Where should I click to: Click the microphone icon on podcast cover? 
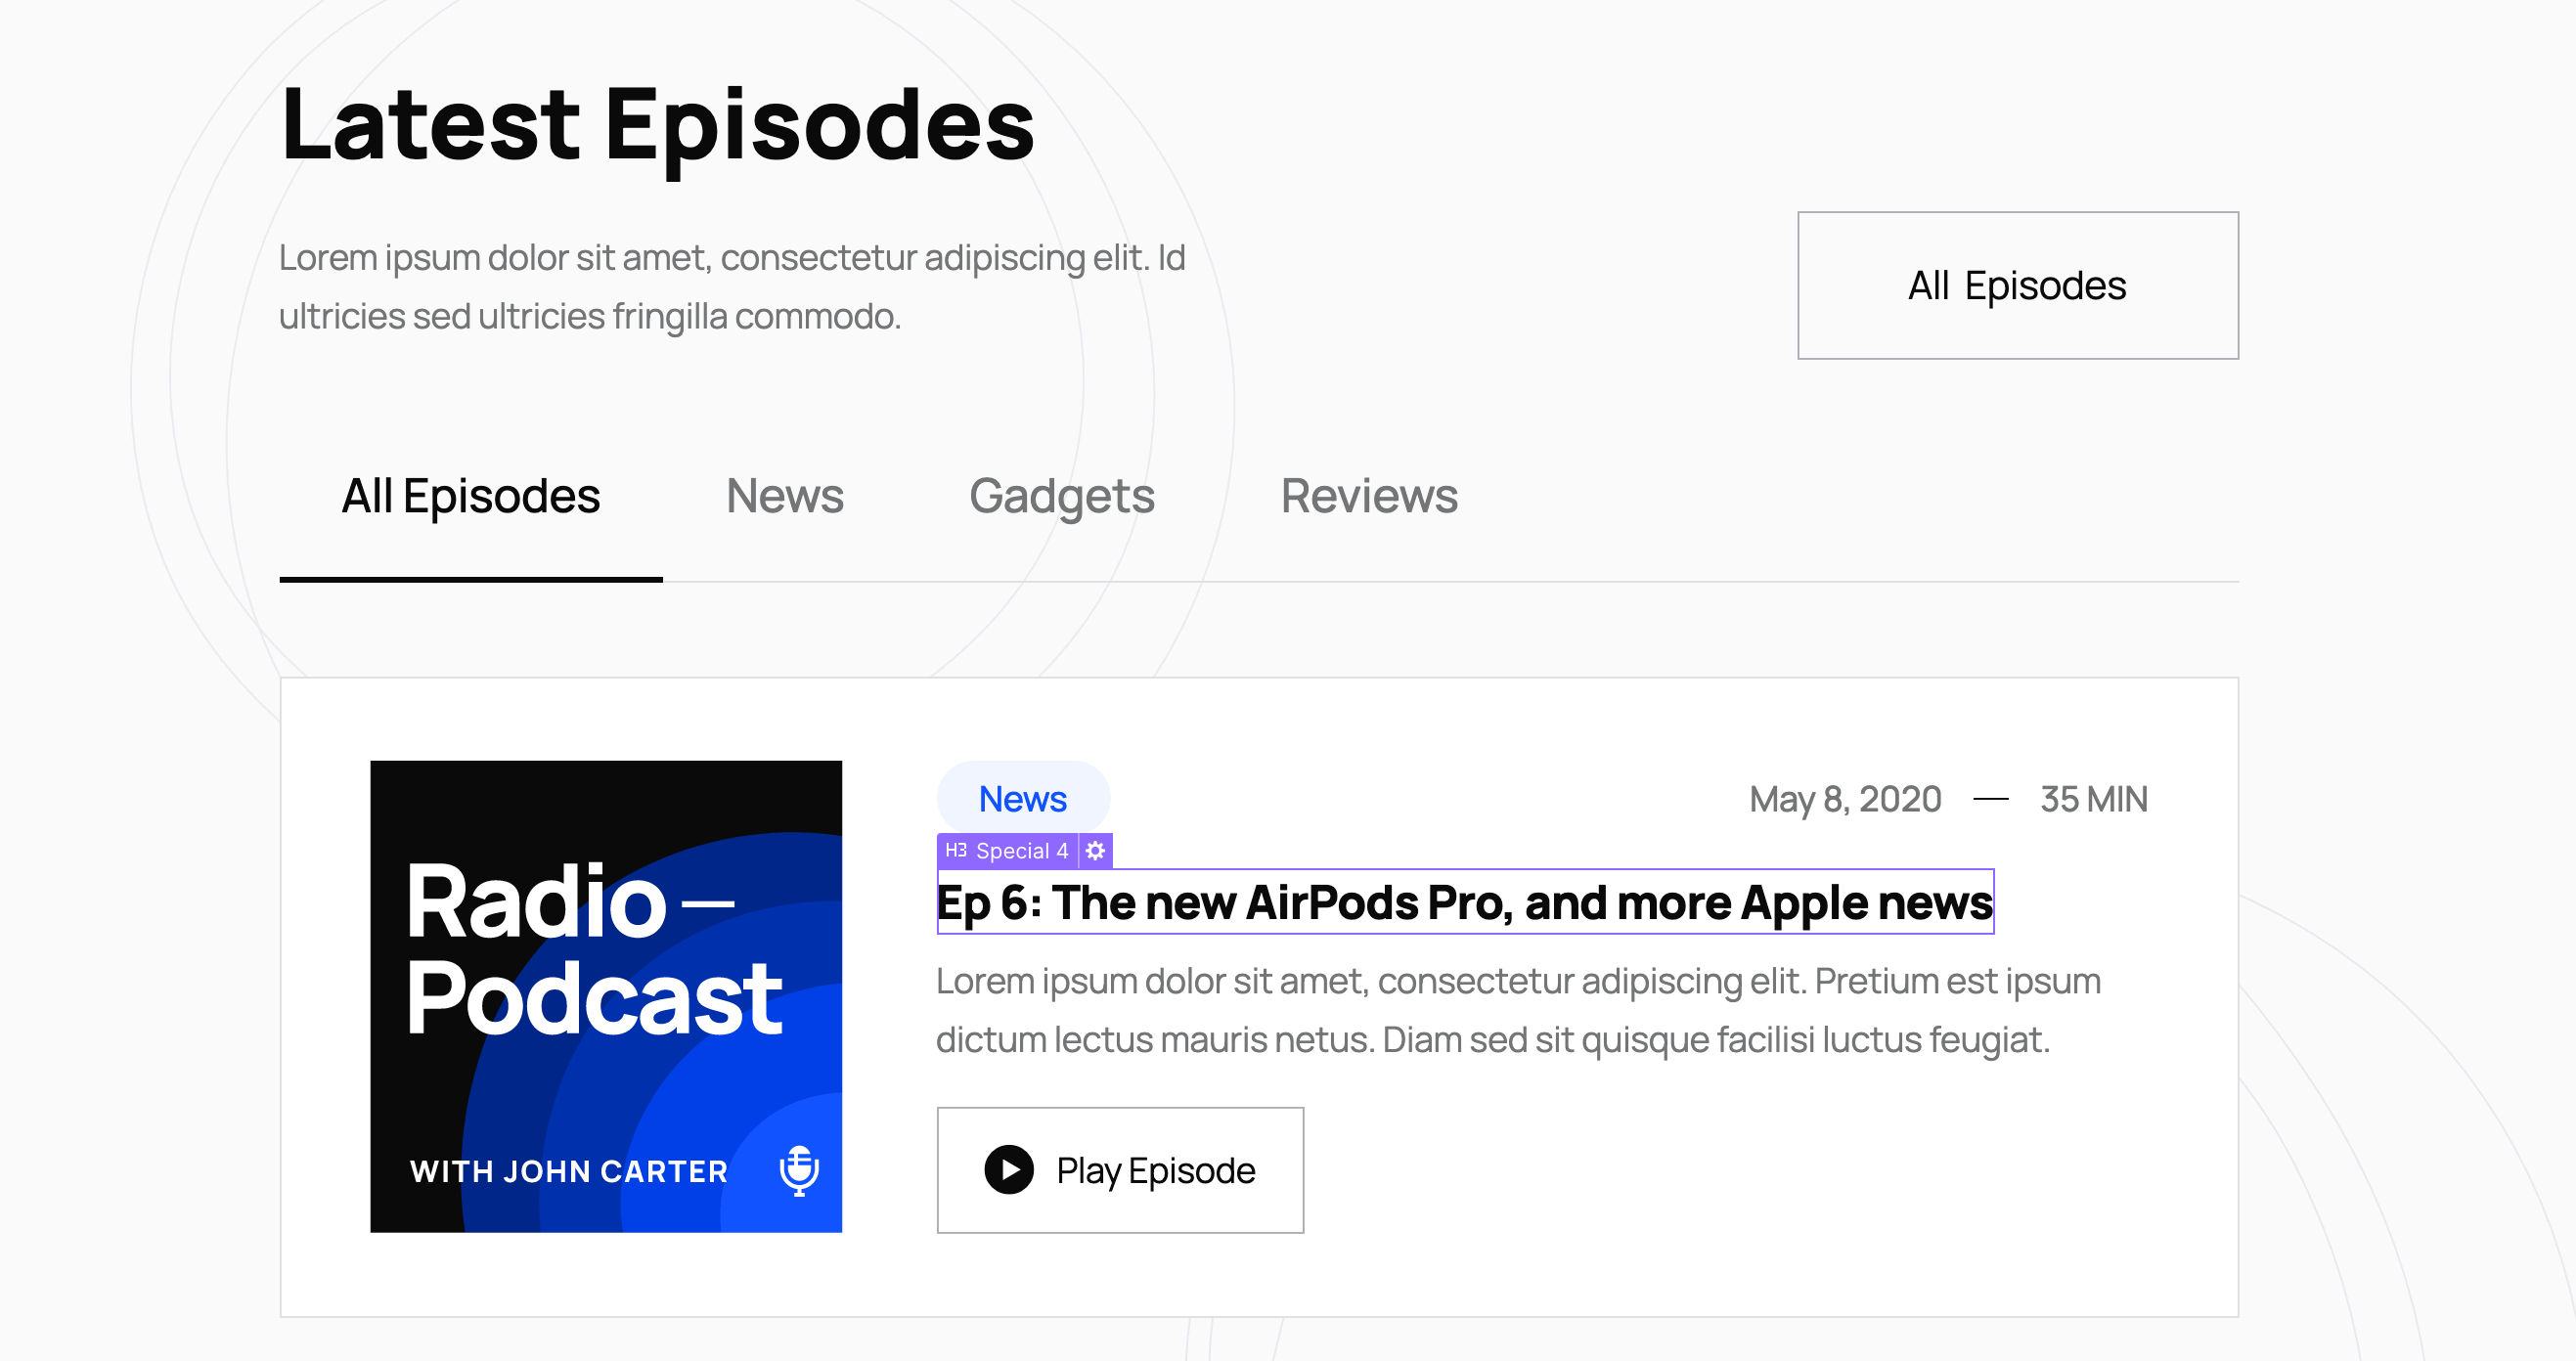point(799,1170)
